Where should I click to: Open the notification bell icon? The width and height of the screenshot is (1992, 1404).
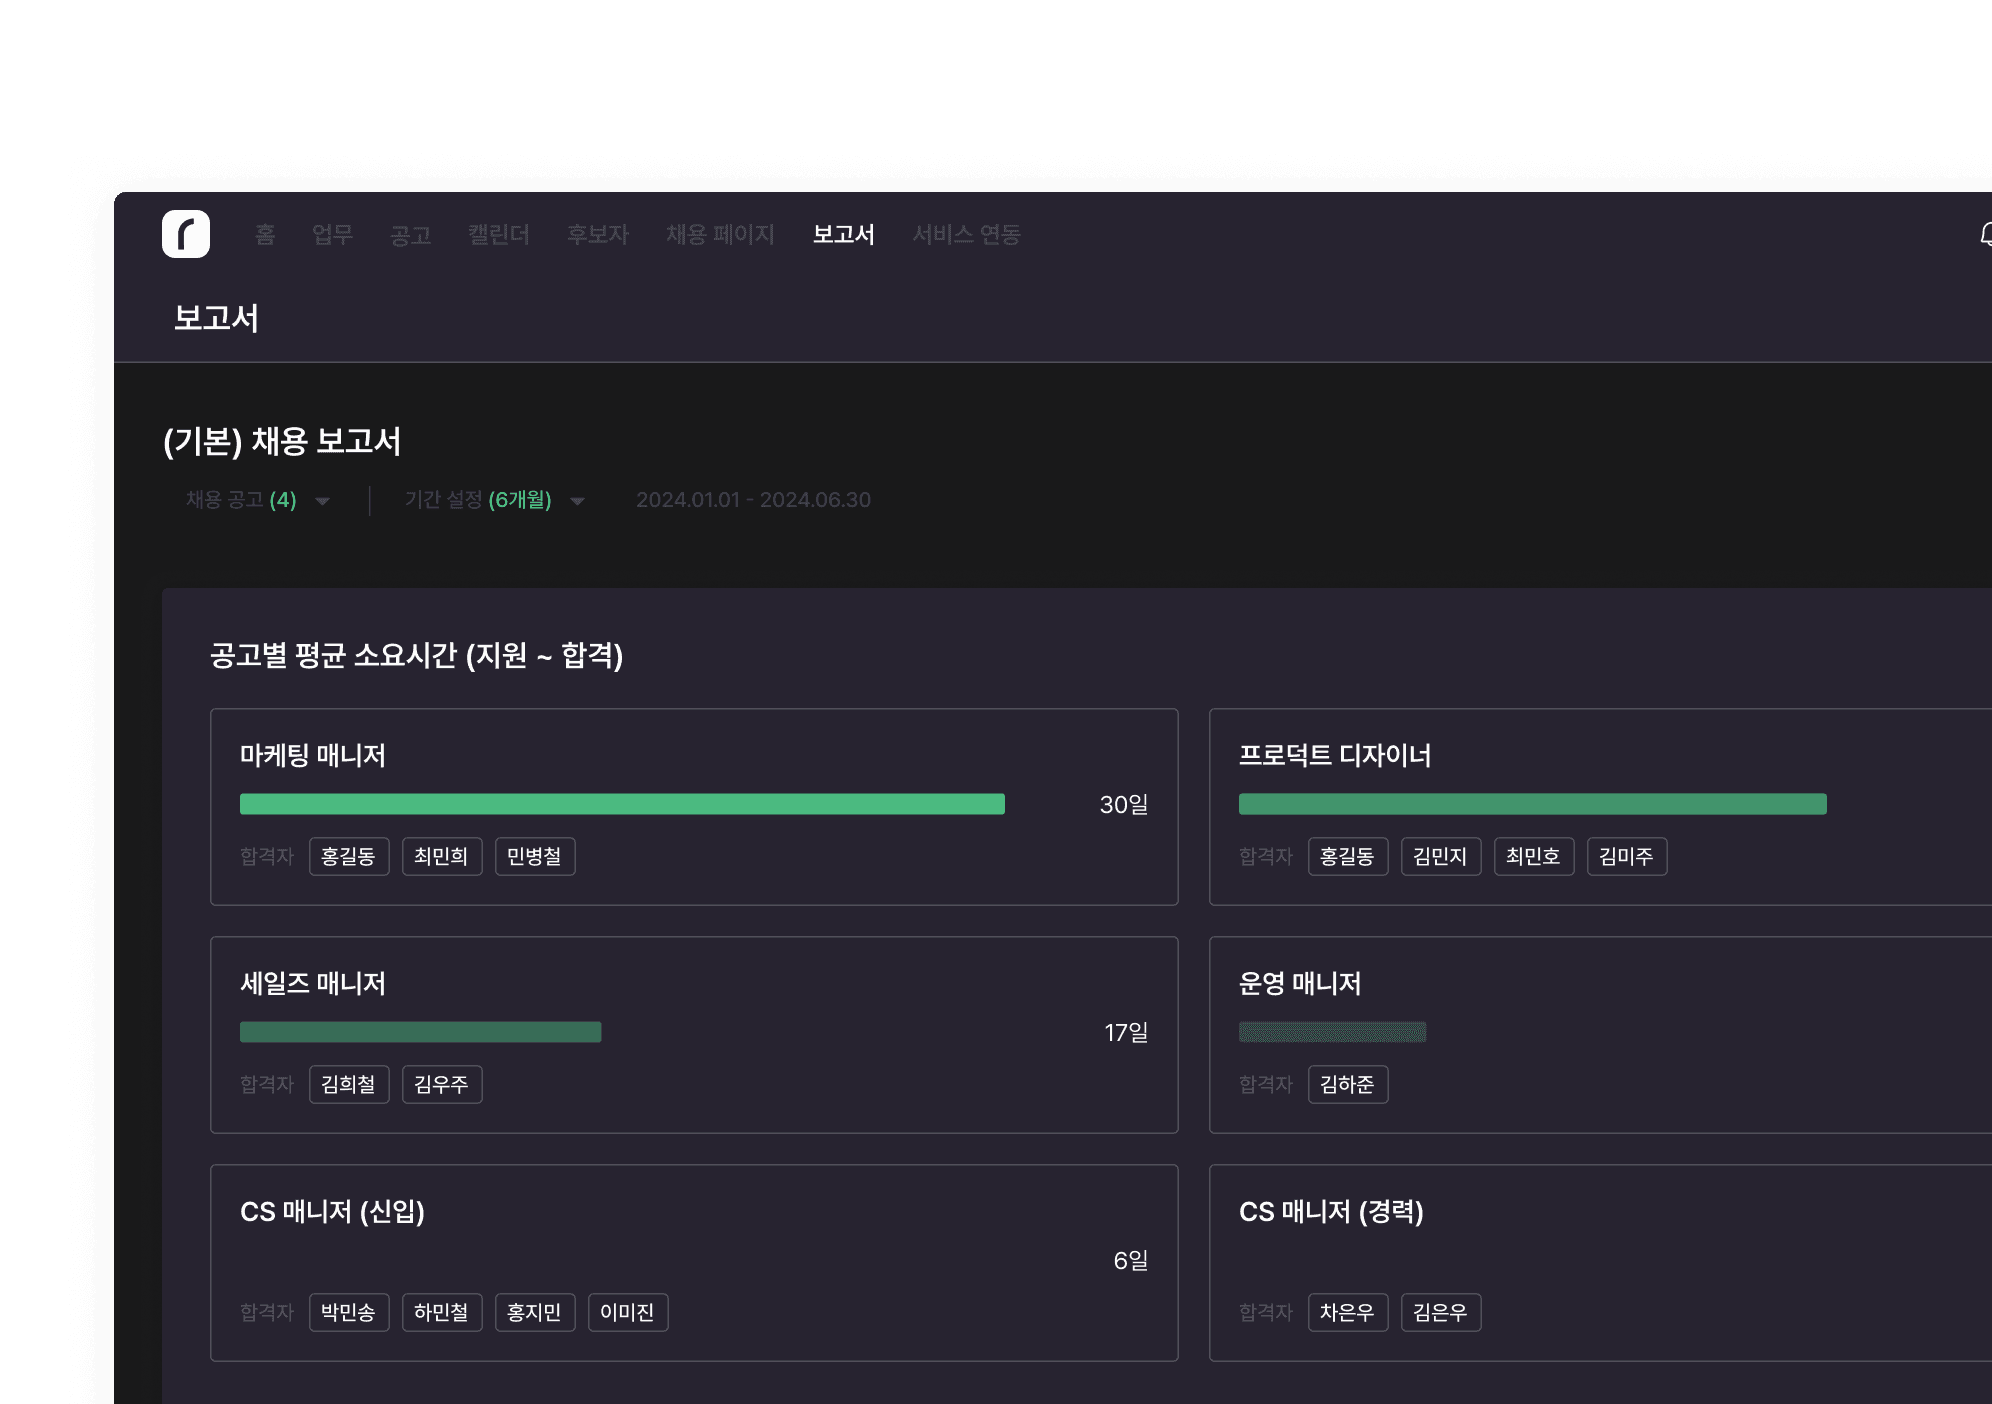[1985, 234]
